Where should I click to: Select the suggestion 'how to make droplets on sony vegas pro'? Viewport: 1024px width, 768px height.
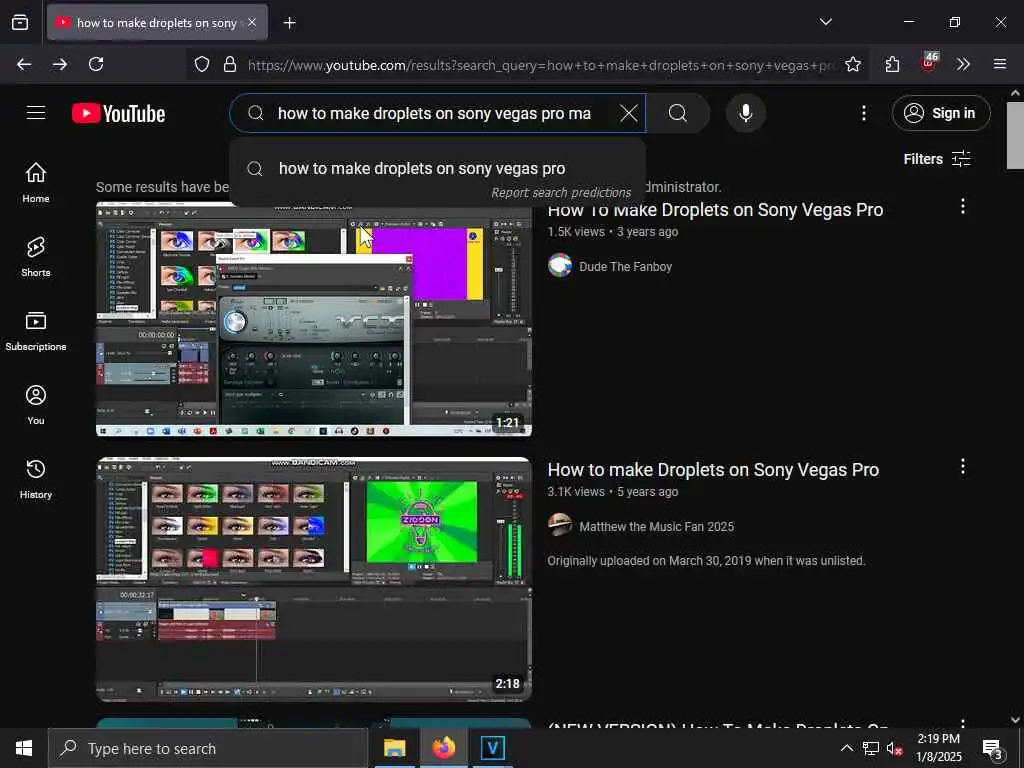click(x=438, y=168)
